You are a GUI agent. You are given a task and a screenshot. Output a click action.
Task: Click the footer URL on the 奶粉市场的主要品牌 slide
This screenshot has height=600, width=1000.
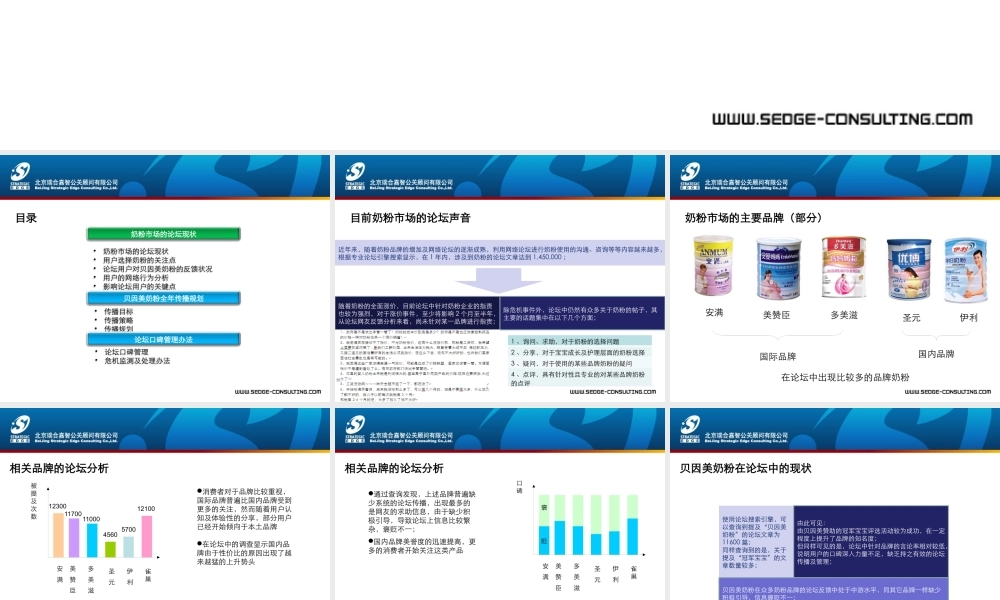pos(948,392)
